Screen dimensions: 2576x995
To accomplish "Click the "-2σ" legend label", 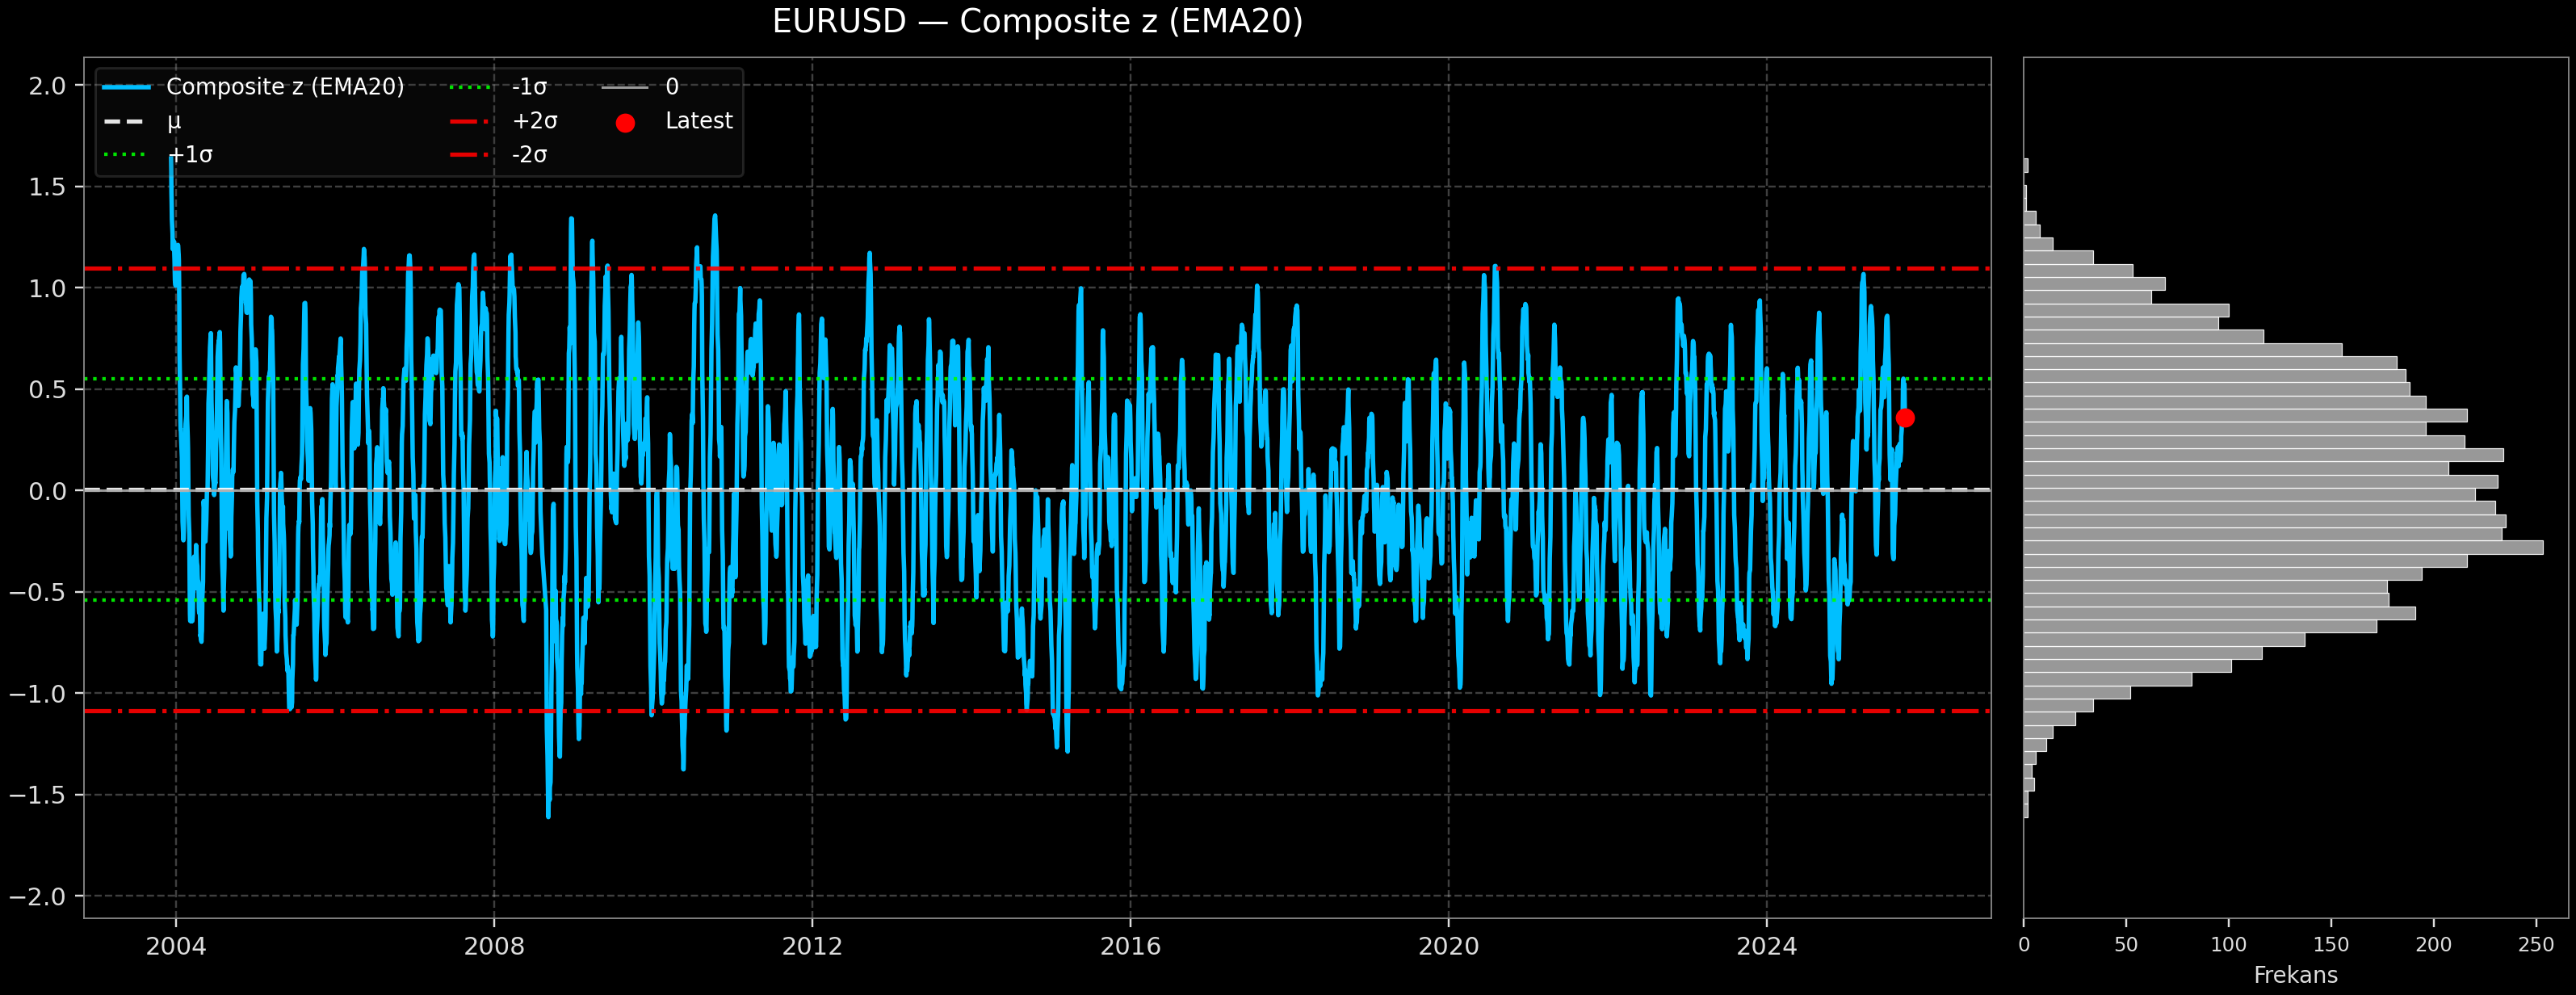I will click(x=529, y=155).
